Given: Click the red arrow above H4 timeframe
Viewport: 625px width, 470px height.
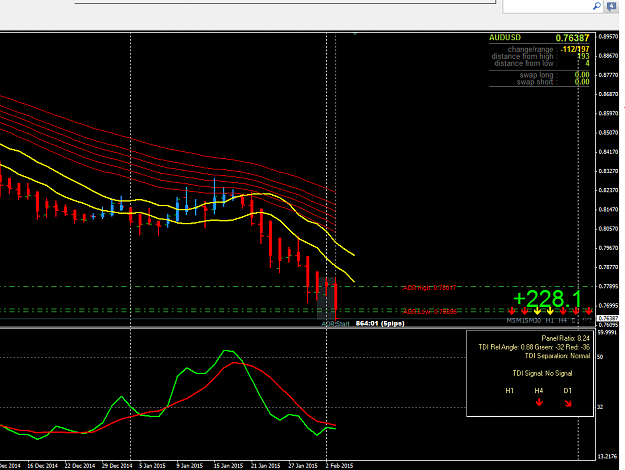Looking at the screenshot, I should click(563, 311).
